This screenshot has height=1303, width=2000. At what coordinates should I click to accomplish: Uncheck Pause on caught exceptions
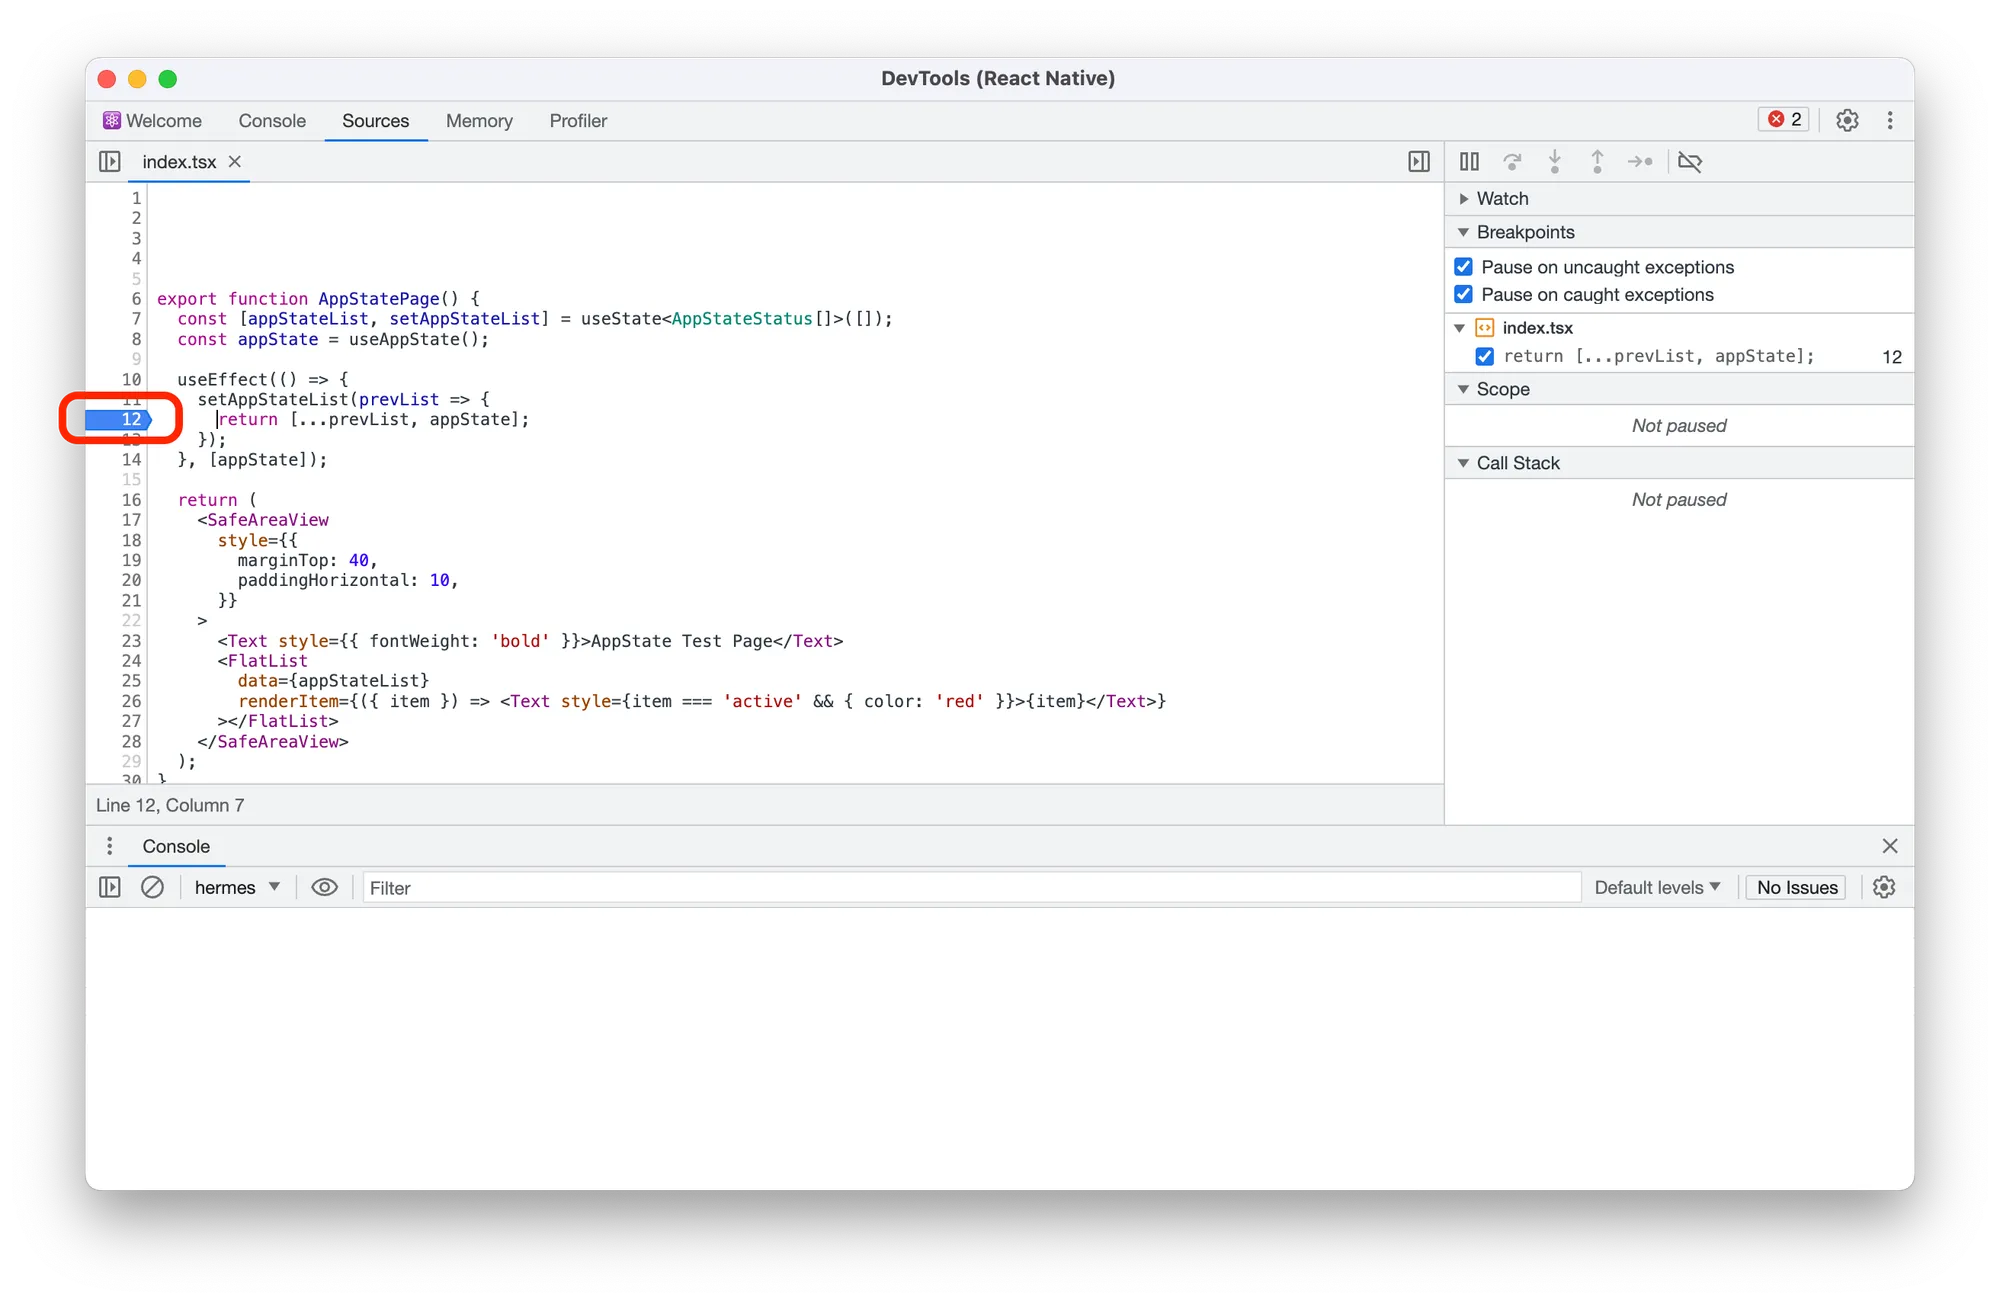(1464, 294)
